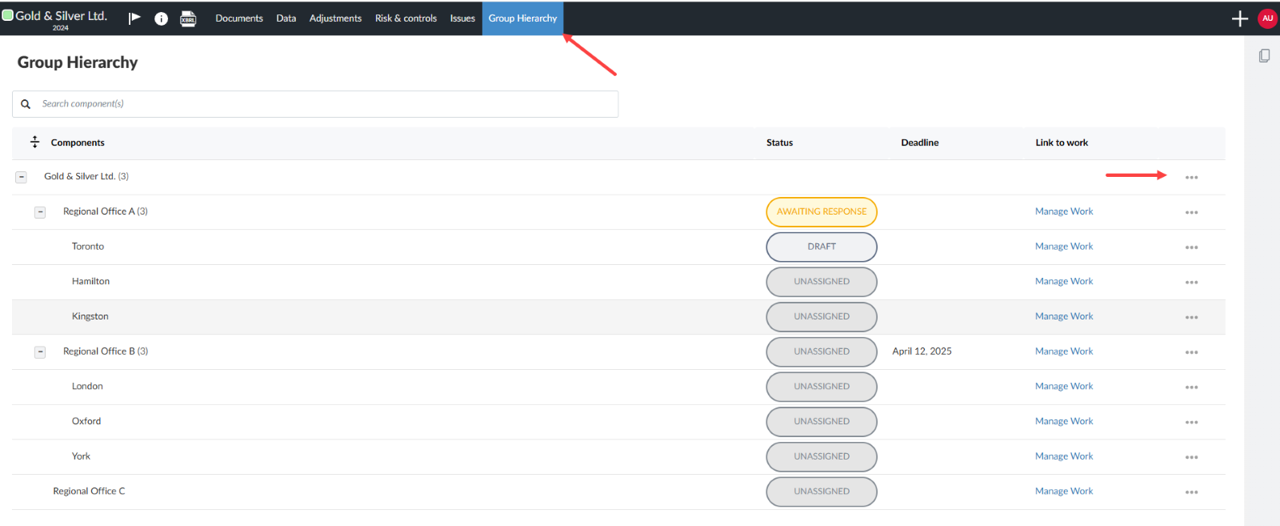Select the London component row
The width and height of the screenshot is (1280, 526).
point(618,387)
